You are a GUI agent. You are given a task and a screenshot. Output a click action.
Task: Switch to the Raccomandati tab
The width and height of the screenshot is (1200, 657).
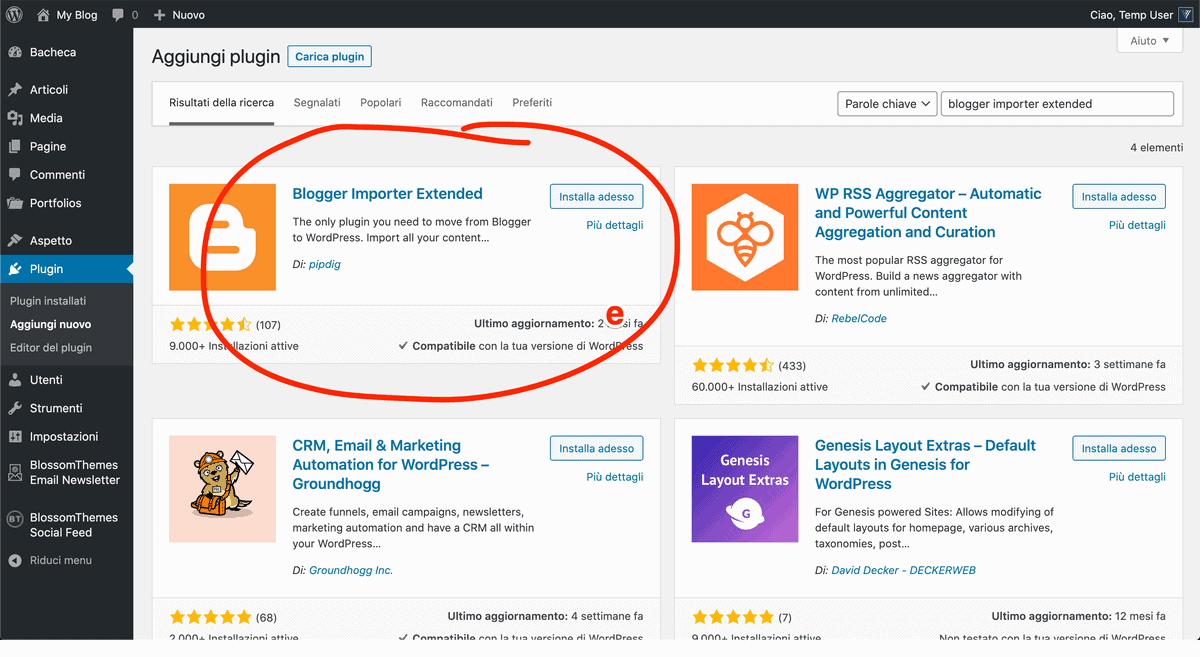click(457, 103)
